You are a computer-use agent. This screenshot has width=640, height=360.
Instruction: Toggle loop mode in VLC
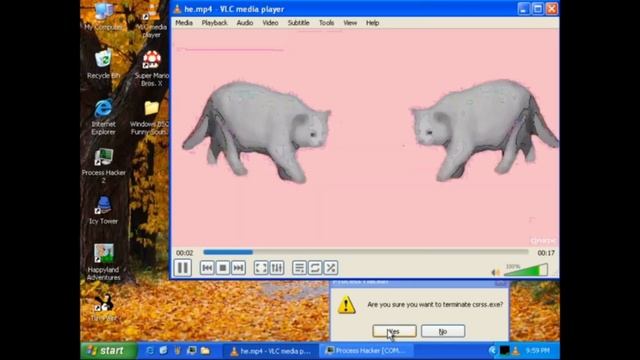pos(315,268)
